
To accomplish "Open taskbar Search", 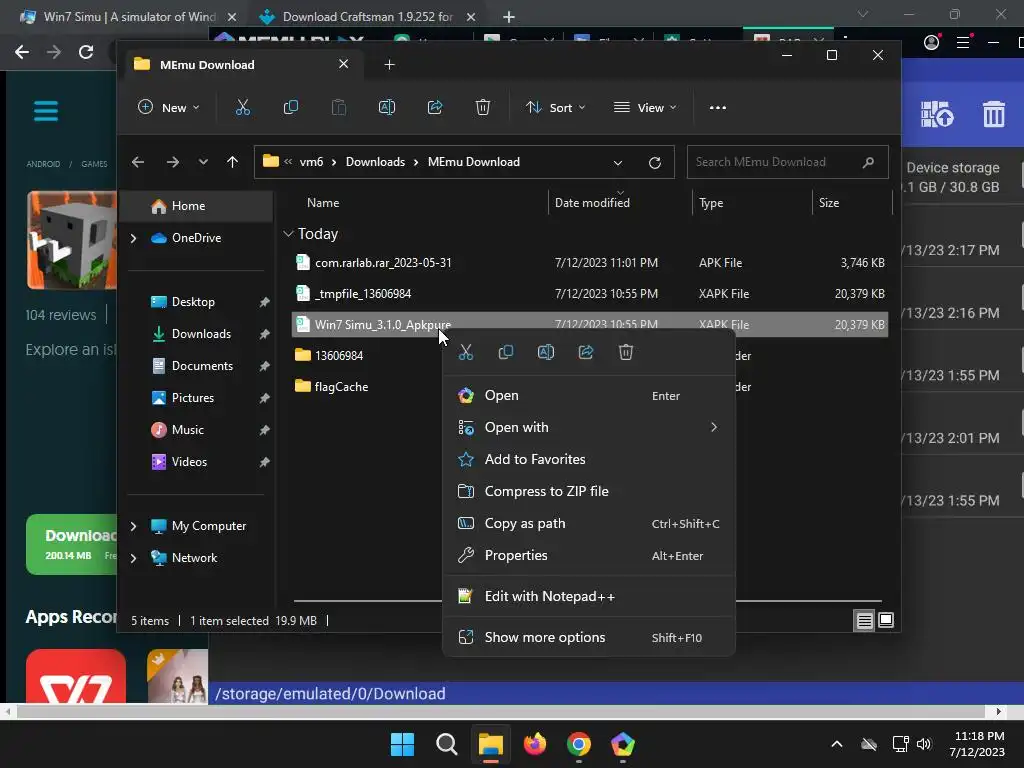I will pos(447,744).
